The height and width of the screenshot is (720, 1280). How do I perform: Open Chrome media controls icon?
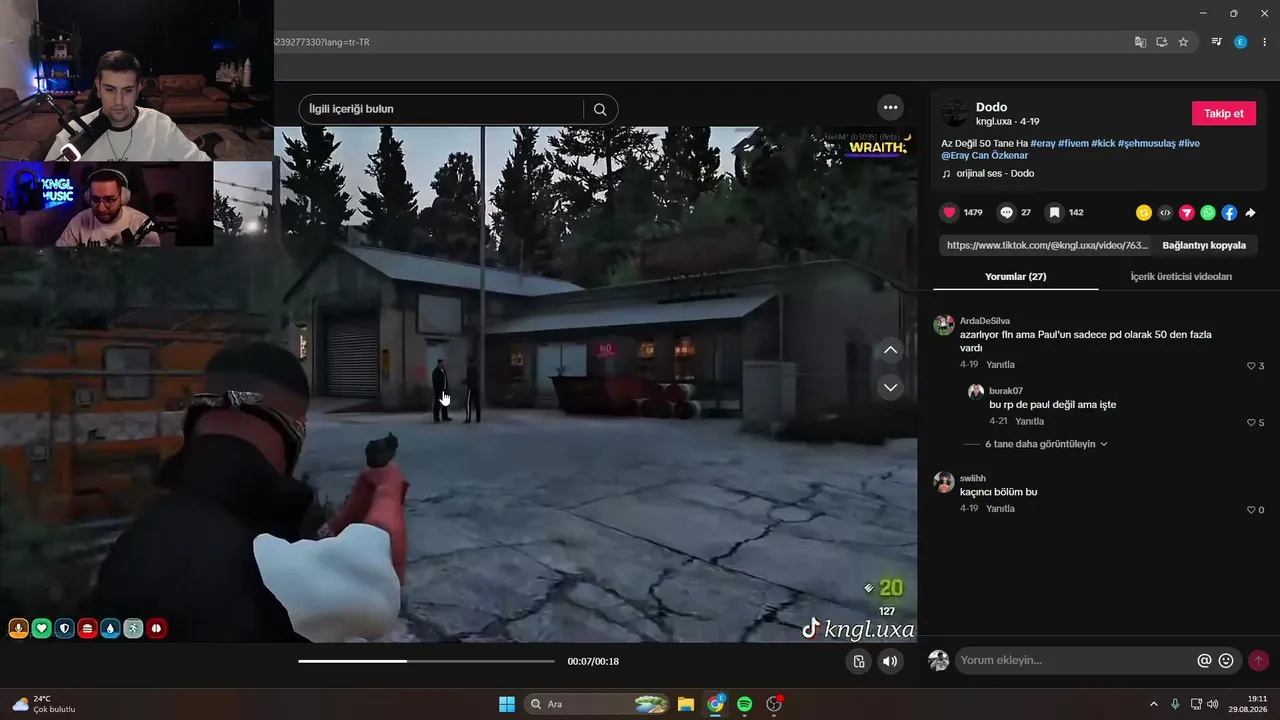tap(1217, 42)
